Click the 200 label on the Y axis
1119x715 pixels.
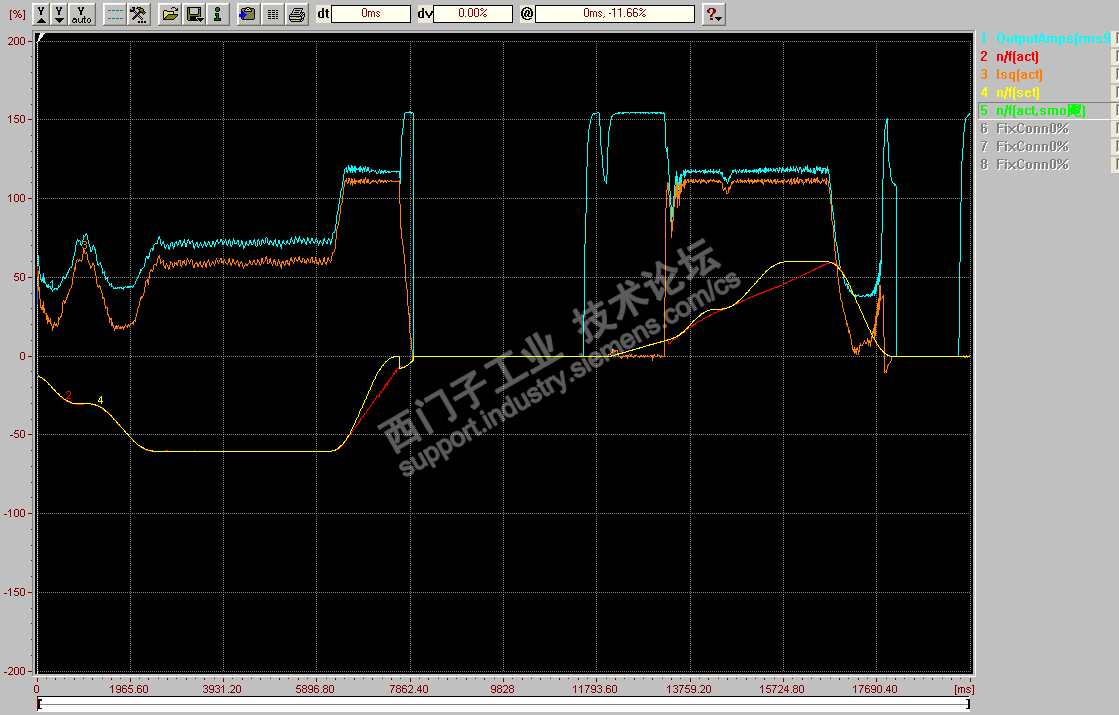[16, 41]
